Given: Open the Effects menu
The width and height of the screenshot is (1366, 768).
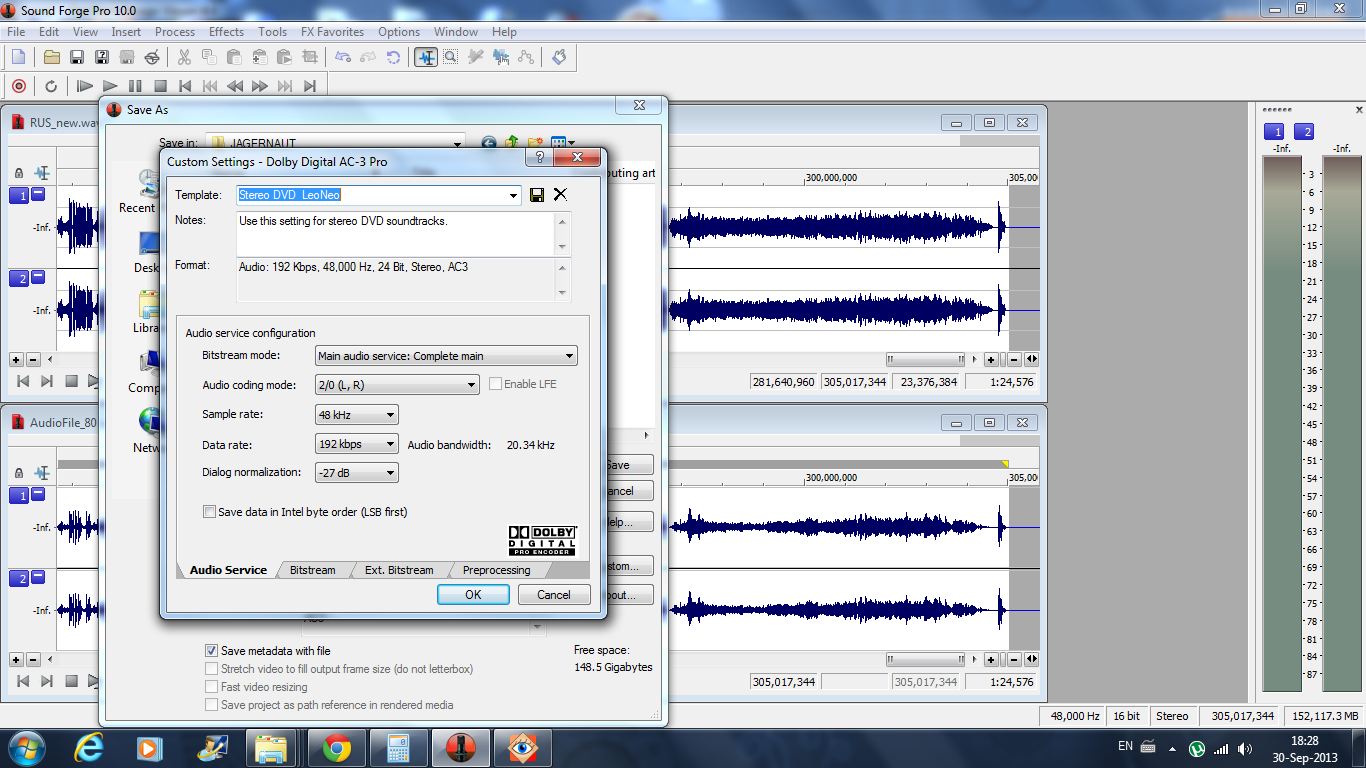Looking at the screenshot, I should (x=226, y=32).
